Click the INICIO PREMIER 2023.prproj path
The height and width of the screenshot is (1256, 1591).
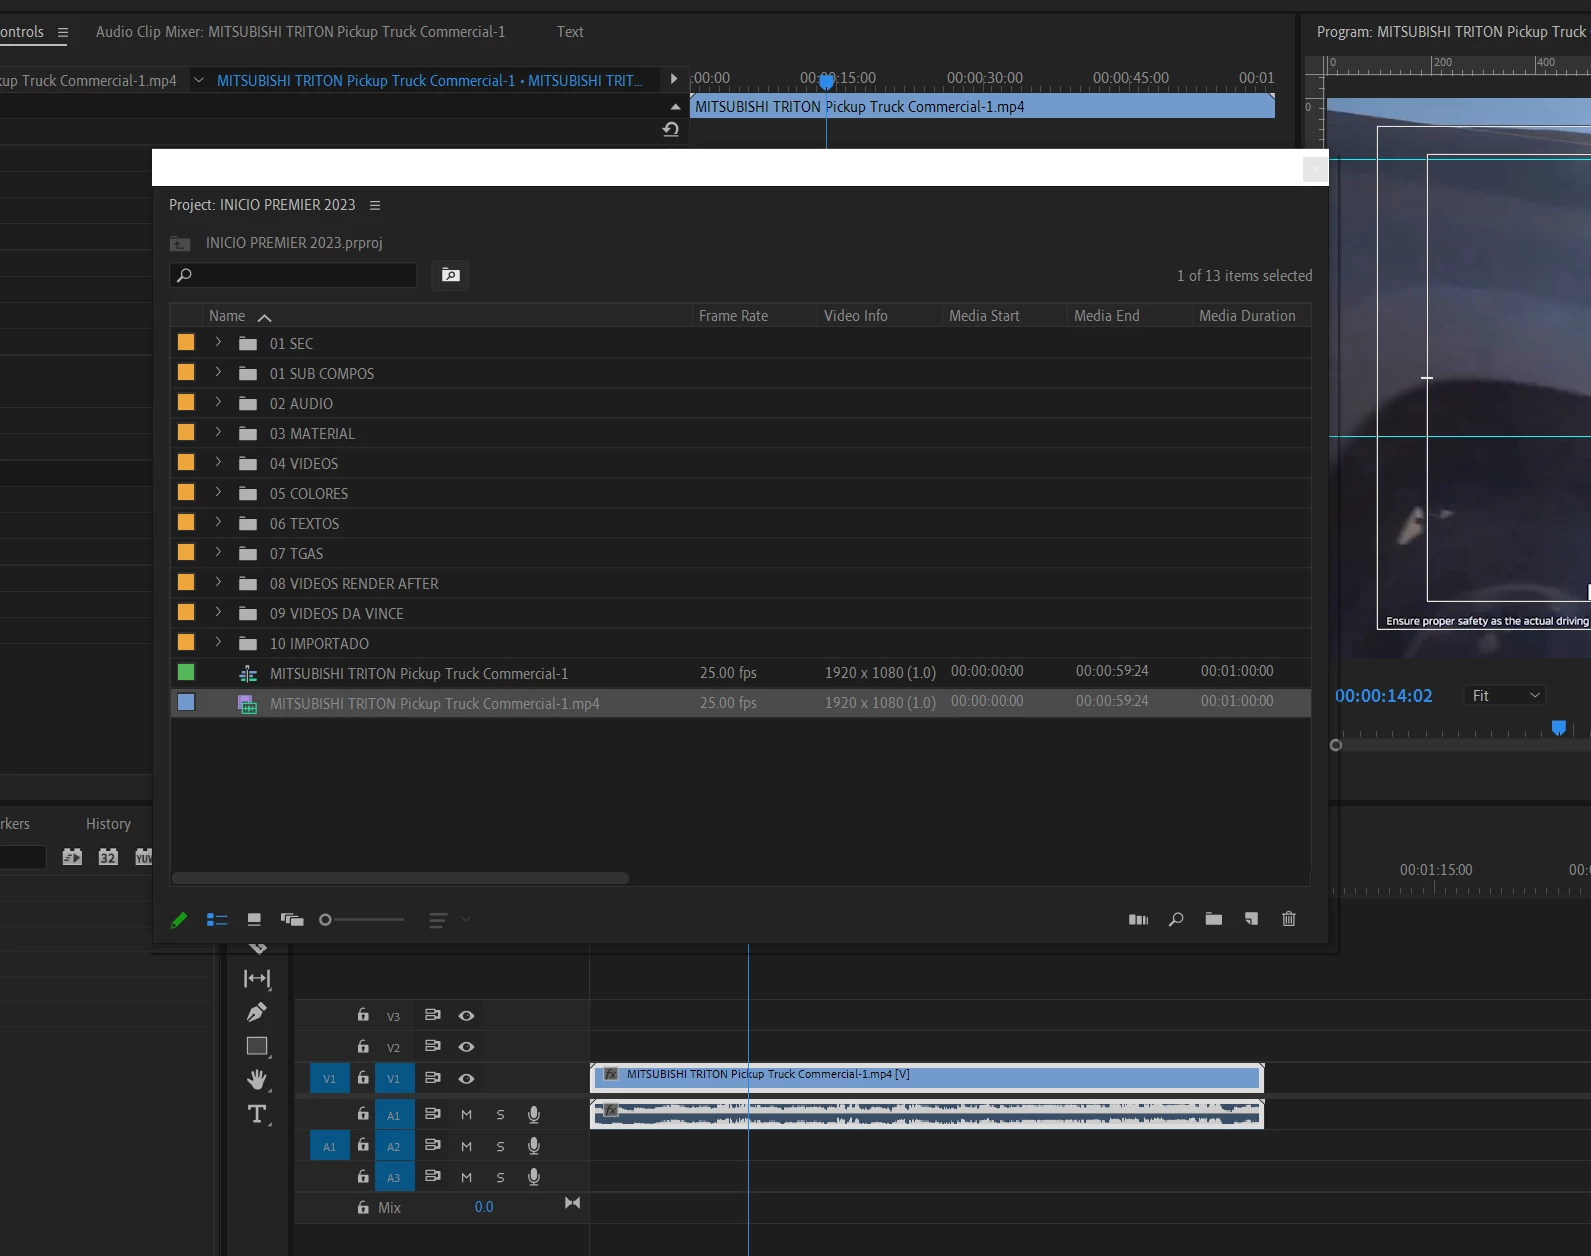point(294,243)
